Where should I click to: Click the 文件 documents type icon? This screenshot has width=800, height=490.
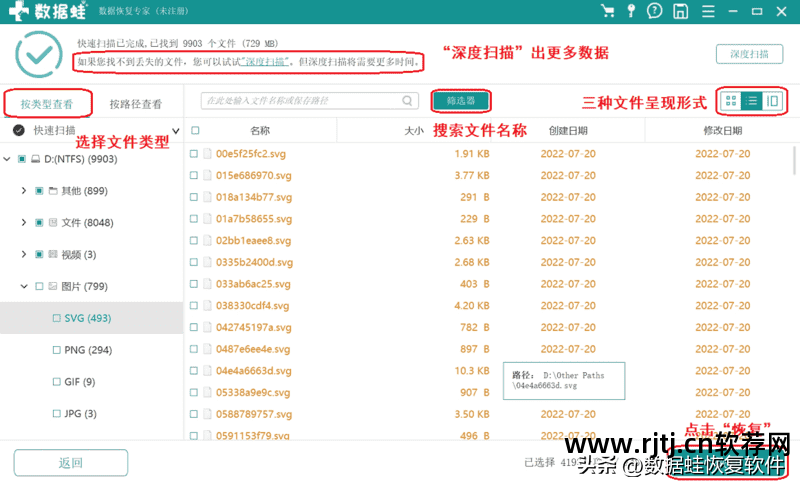(x=53, y=223)
